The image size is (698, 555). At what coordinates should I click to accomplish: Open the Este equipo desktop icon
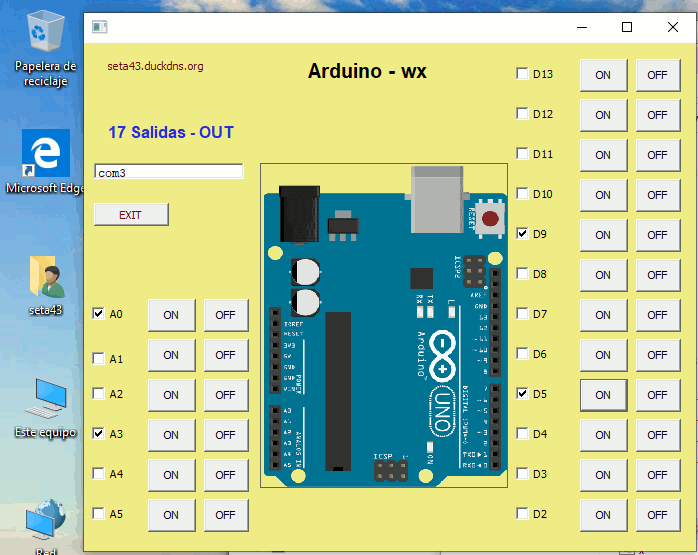pos(46,408)
